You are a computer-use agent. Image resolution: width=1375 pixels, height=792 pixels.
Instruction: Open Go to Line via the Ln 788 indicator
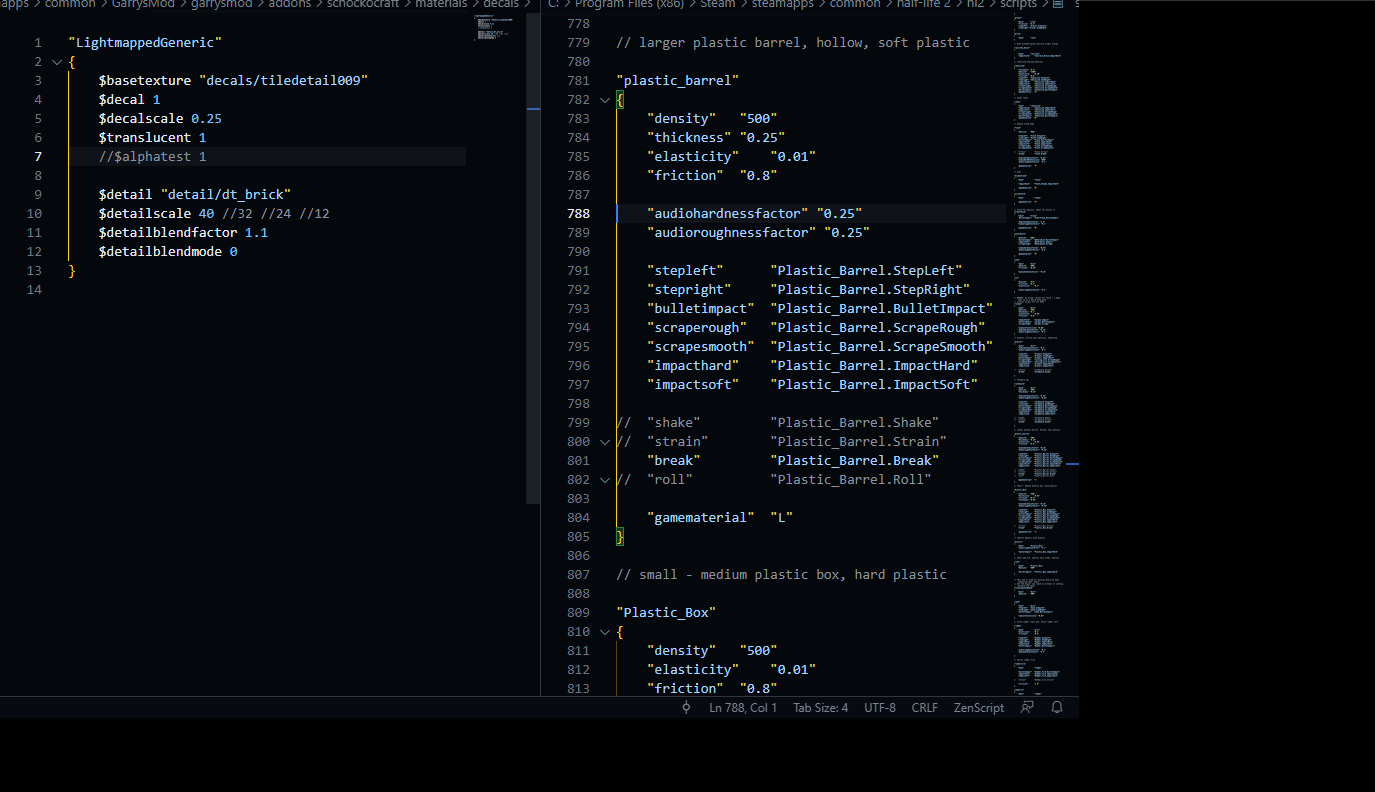pos(743,707)
